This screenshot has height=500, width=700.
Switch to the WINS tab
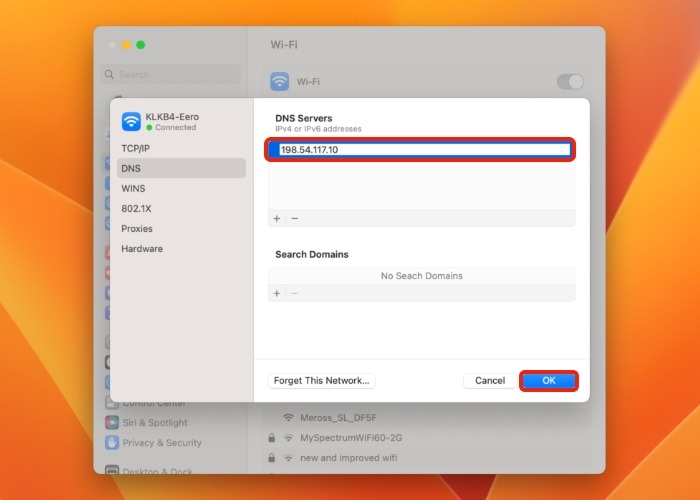point(133,188)
